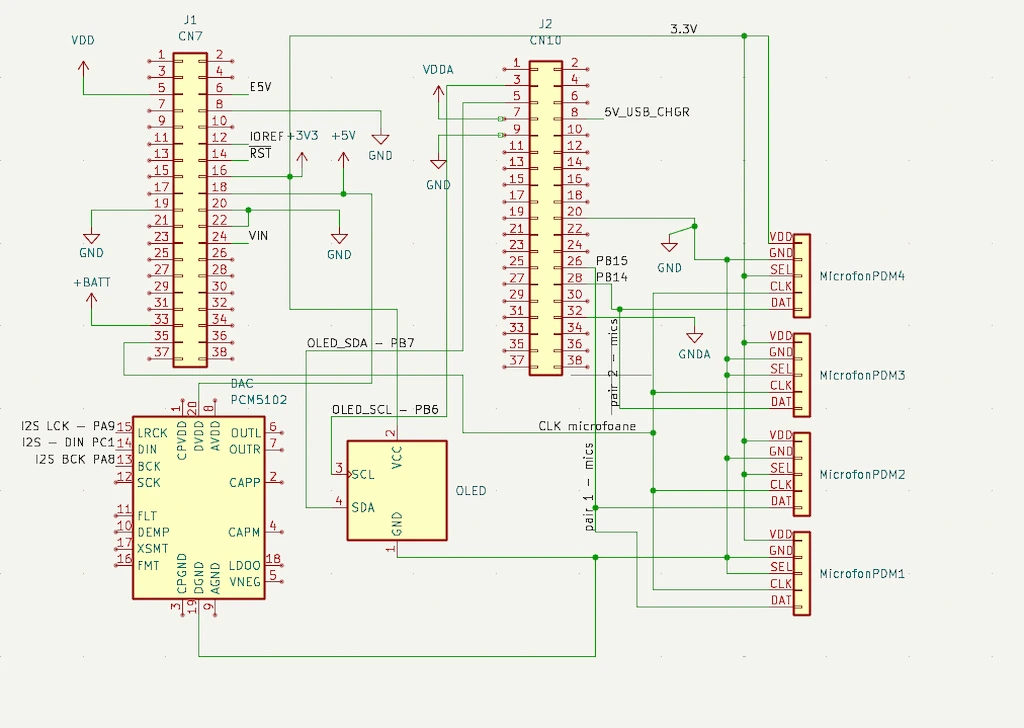
Task: Click the OLED_SDA – PB7 label
Action: (360, 343)
